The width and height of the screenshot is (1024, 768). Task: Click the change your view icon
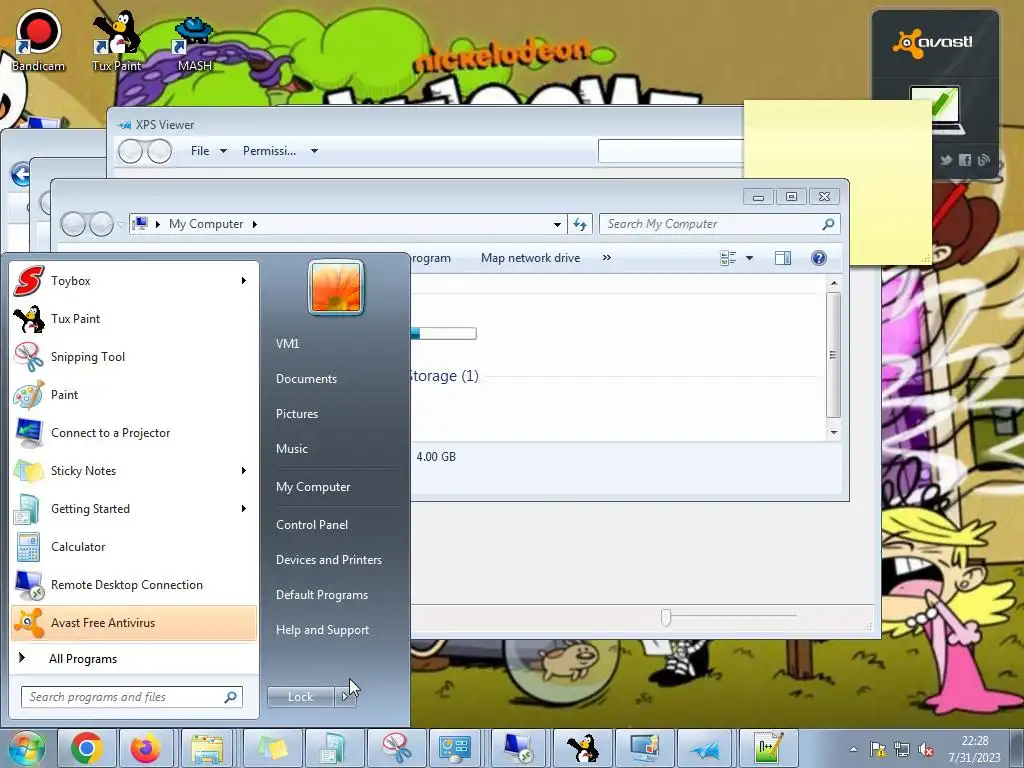coord(728,258)
